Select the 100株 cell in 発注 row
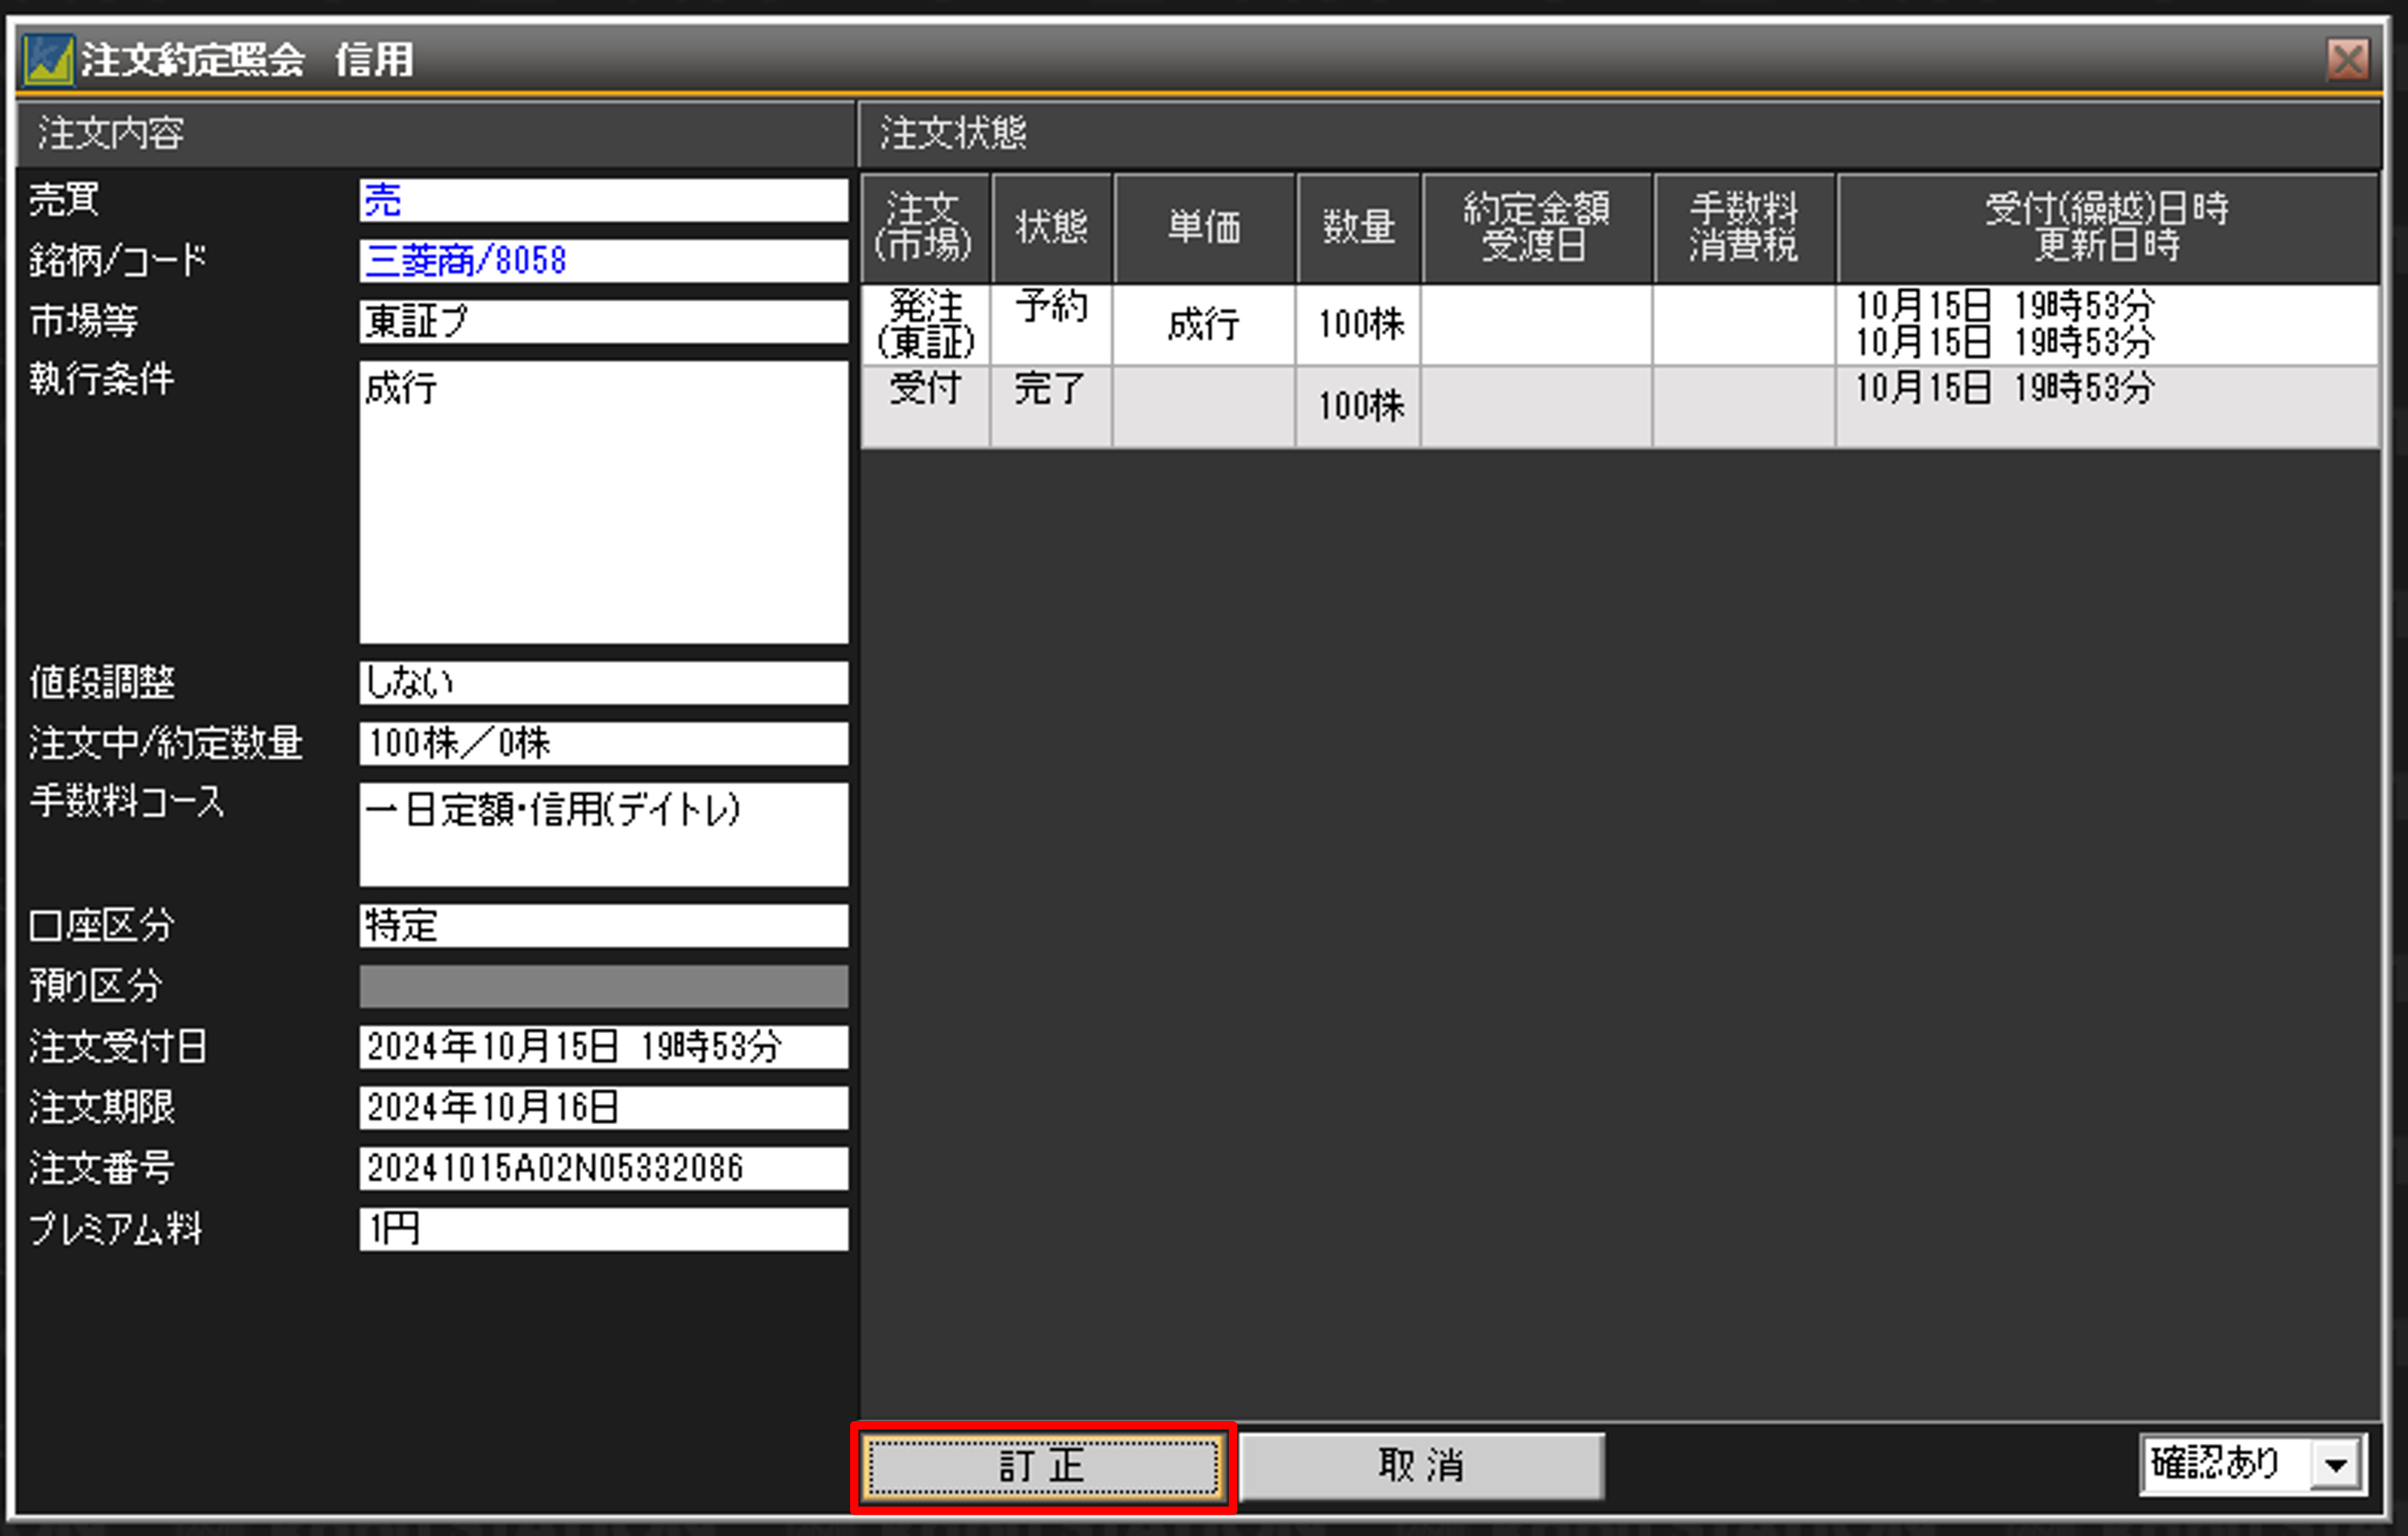This screenshot has height=1536, width=2408. (1359, 325)
